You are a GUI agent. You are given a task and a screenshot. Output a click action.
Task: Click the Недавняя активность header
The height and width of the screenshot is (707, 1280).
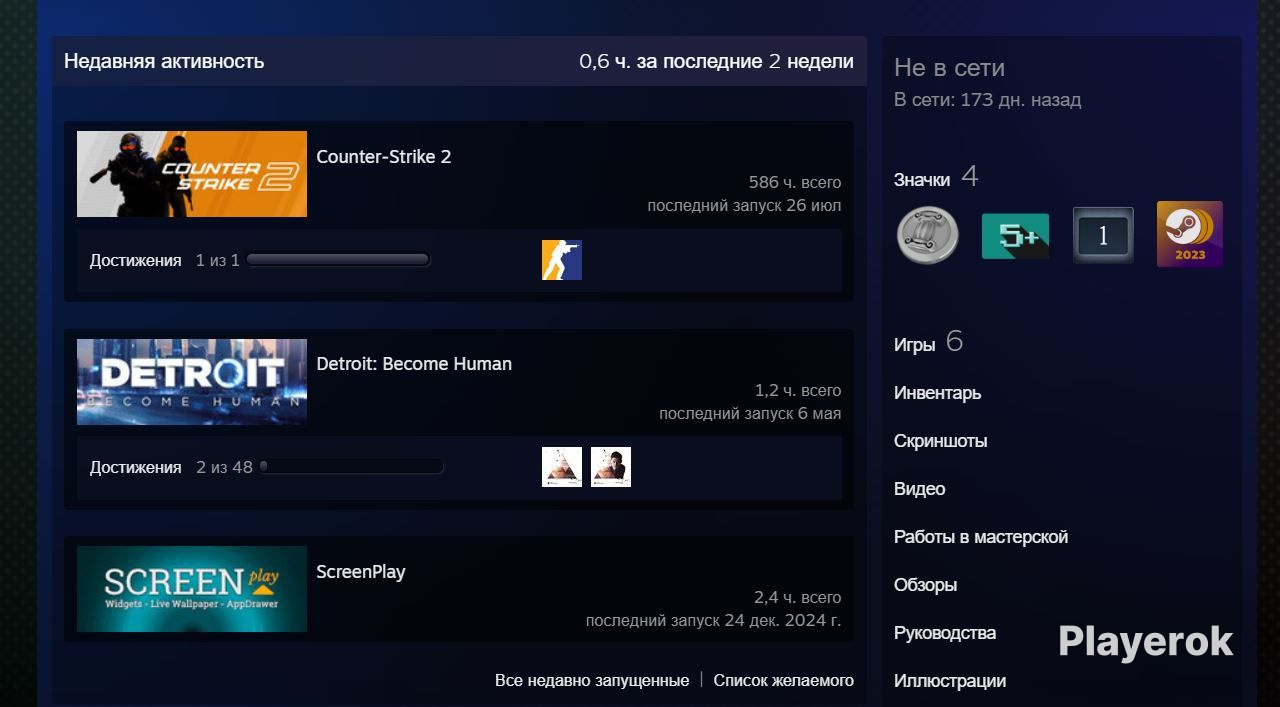pos(164,61)
